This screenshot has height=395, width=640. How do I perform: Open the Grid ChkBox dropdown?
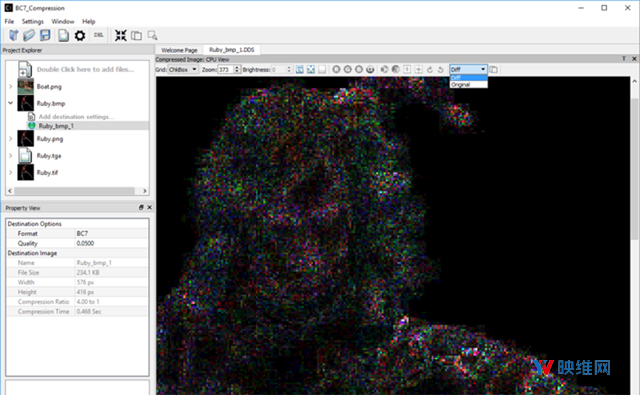[x=183, y=69]
